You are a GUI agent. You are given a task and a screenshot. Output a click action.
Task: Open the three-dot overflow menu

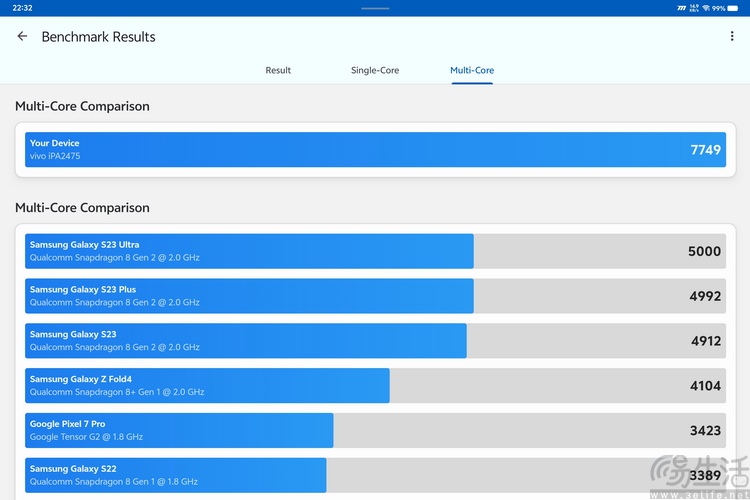coord(732,36)
